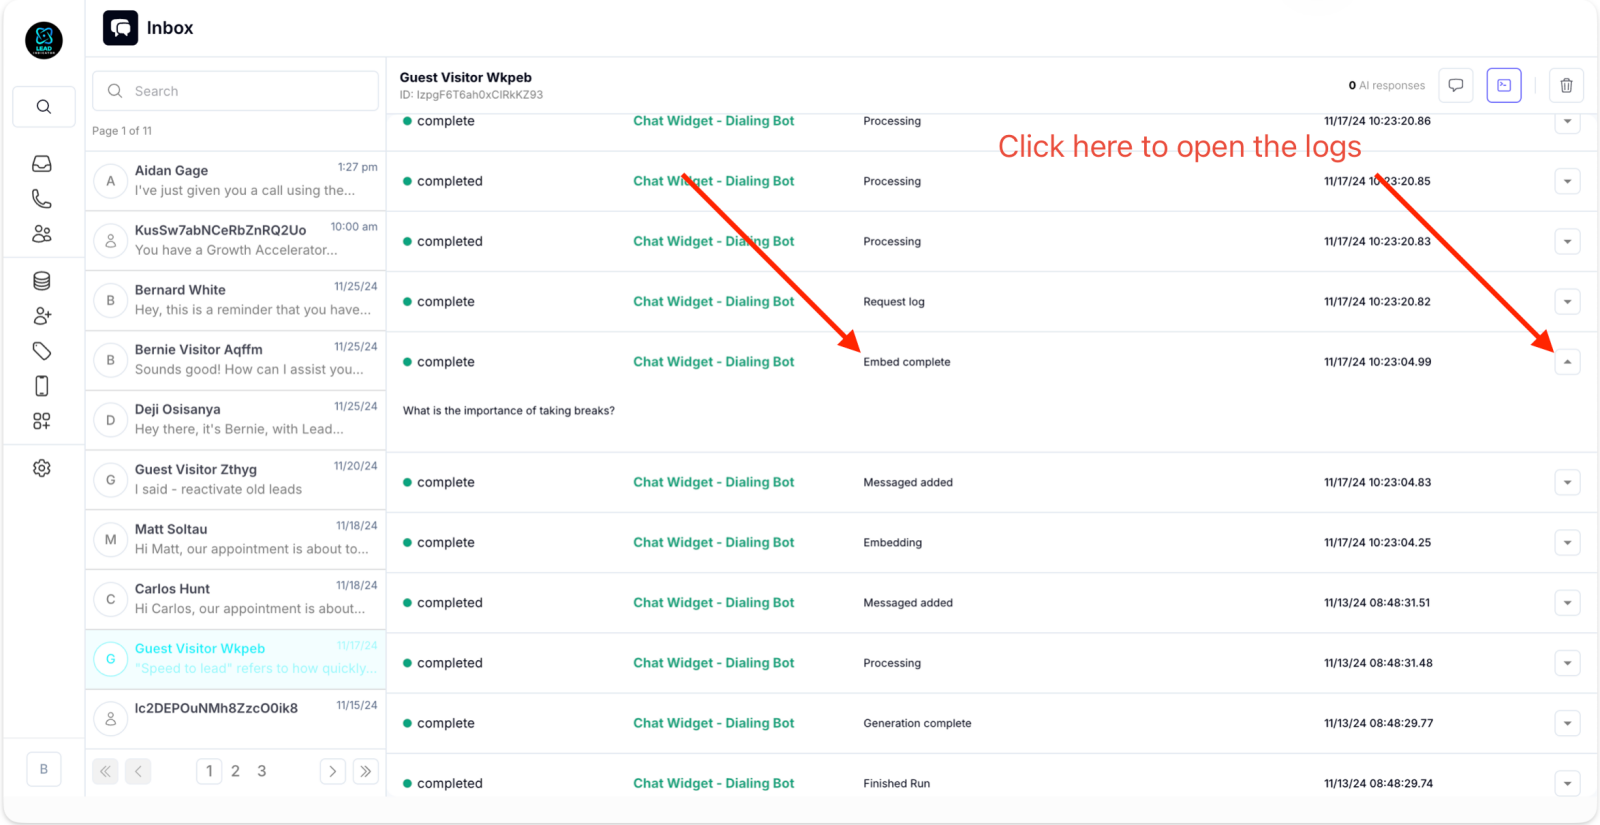Open the KusSw7abNCeRbZnRQ2Uo conversation

pos(235,241)
